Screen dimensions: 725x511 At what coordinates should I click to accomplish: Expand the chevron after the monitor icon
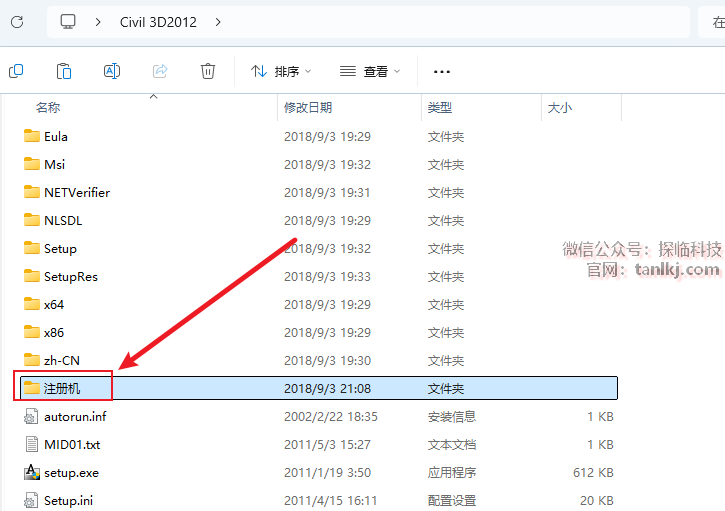(98, 22)
